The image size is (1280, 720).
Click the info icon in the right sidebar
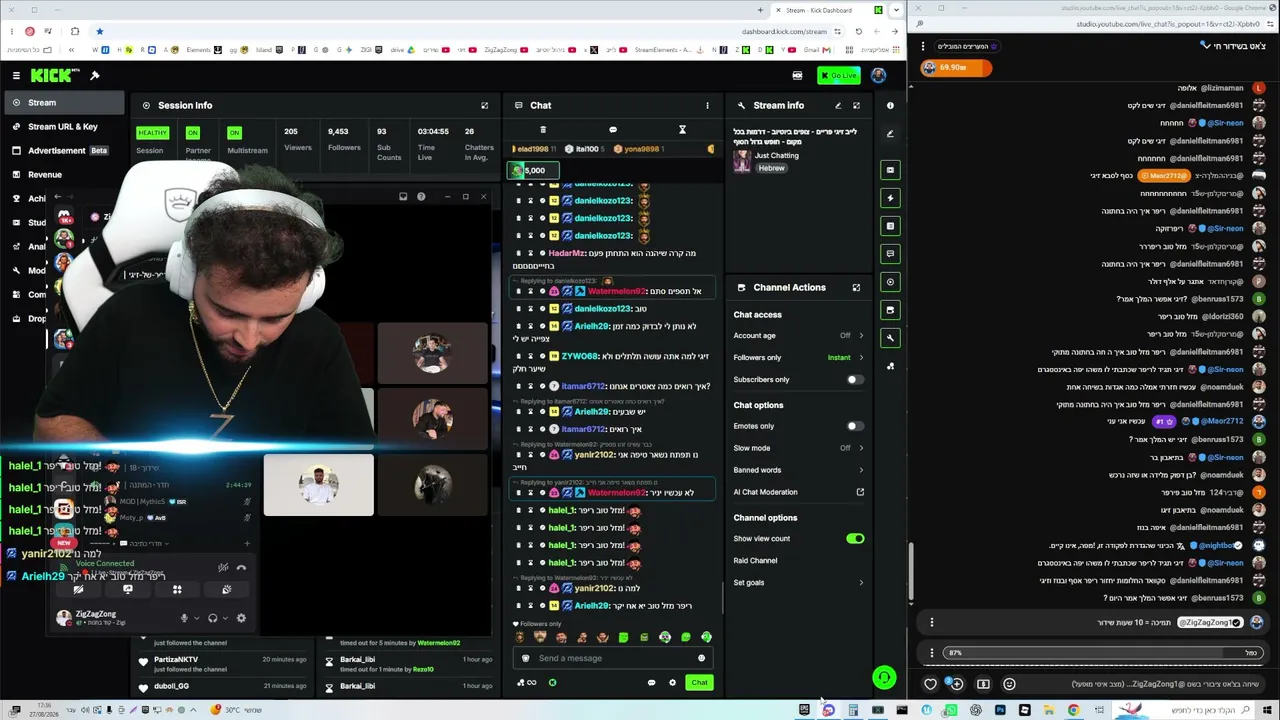890,105
